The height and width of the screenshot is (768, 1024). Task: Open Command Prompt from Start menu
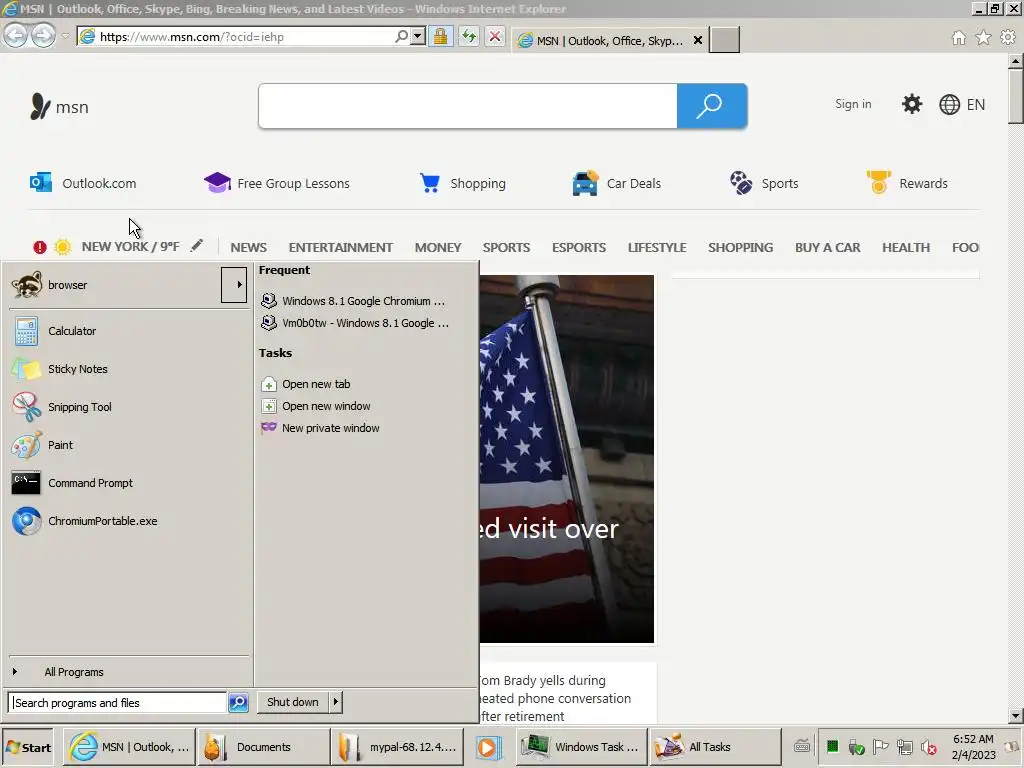[129, 483]
